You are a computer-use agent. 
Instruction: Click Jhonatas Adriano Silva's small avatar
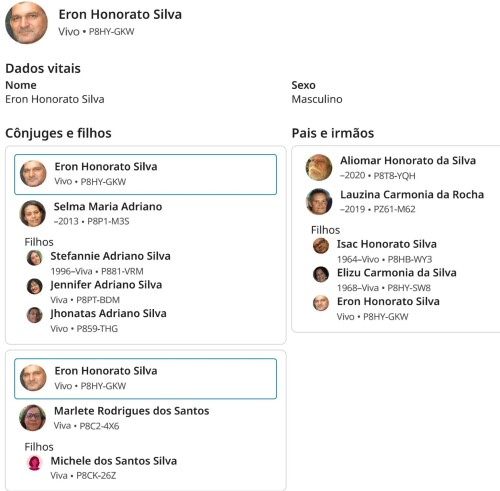click(35, 315)
